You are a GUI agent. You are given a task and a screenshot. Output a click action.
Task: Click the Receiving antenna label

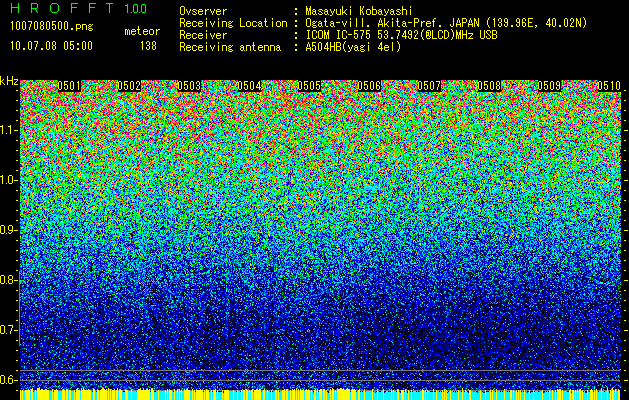(x=230, y=47)
